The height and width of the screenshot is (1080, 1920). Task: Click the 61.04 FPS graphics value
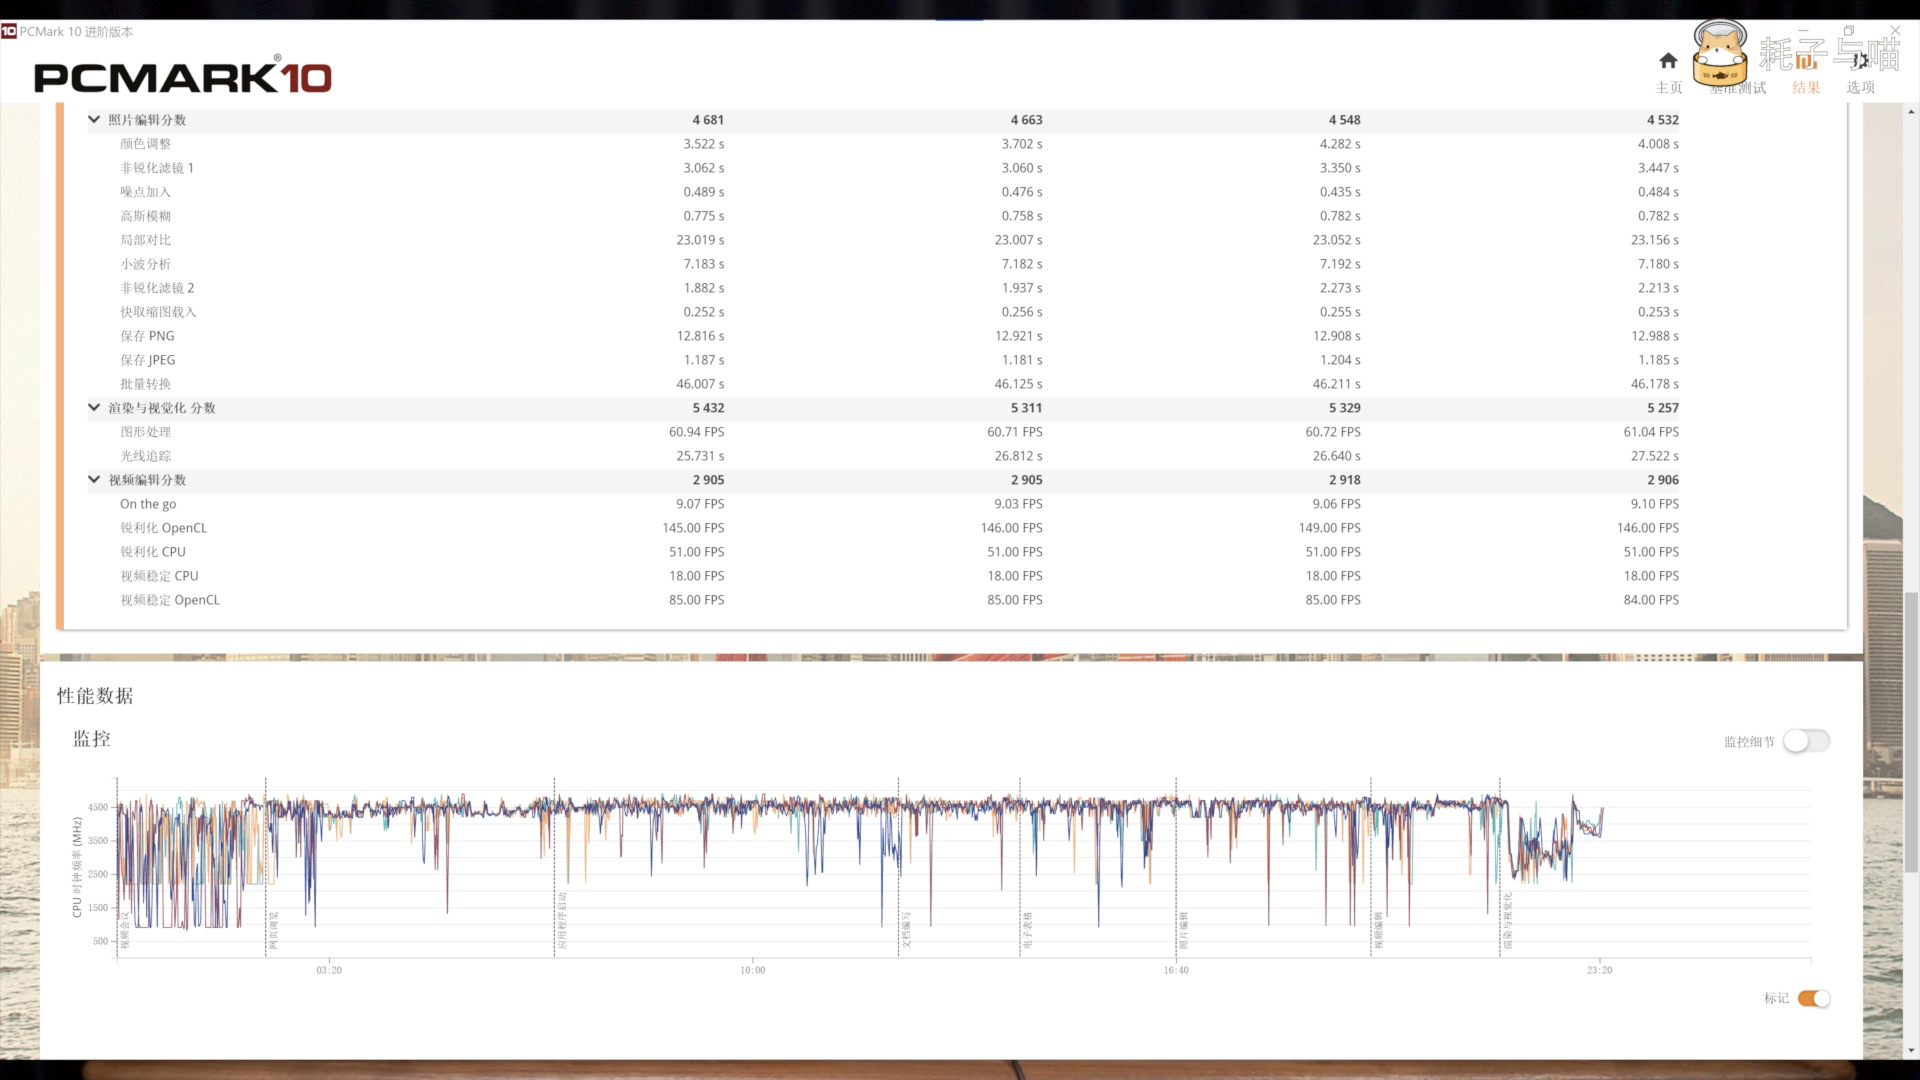coord(1651,432)
